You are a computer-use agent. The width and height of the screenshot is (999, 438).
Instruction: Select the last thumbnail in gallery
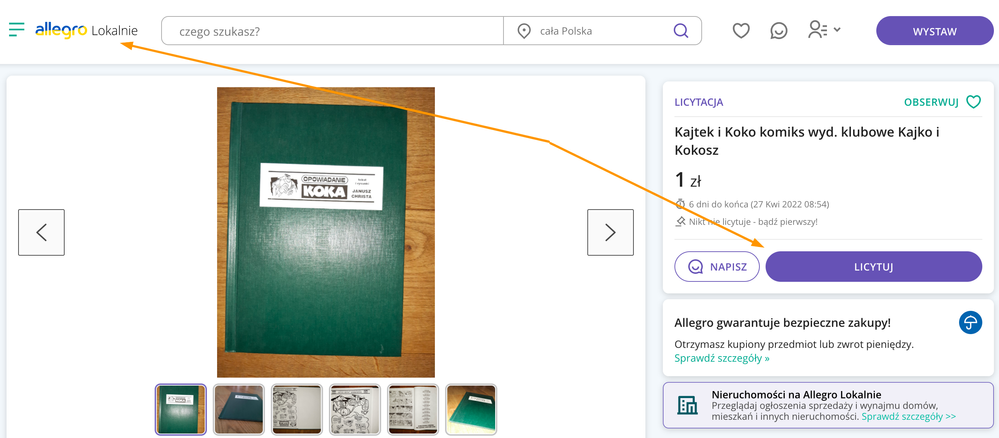pyautogui.click(x=471, y=409)
